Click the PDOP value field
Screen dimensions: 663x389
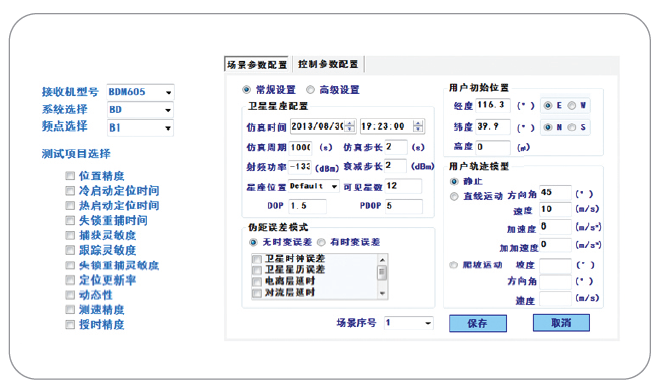[403, 206]
